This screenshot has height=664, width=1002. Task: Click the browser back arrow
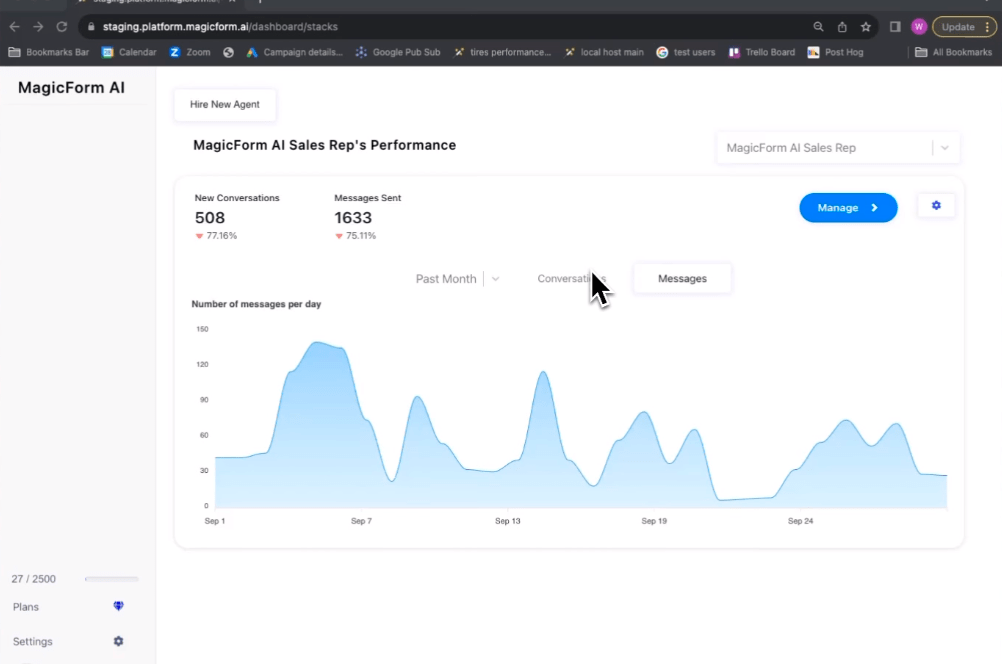pos(14,27)
